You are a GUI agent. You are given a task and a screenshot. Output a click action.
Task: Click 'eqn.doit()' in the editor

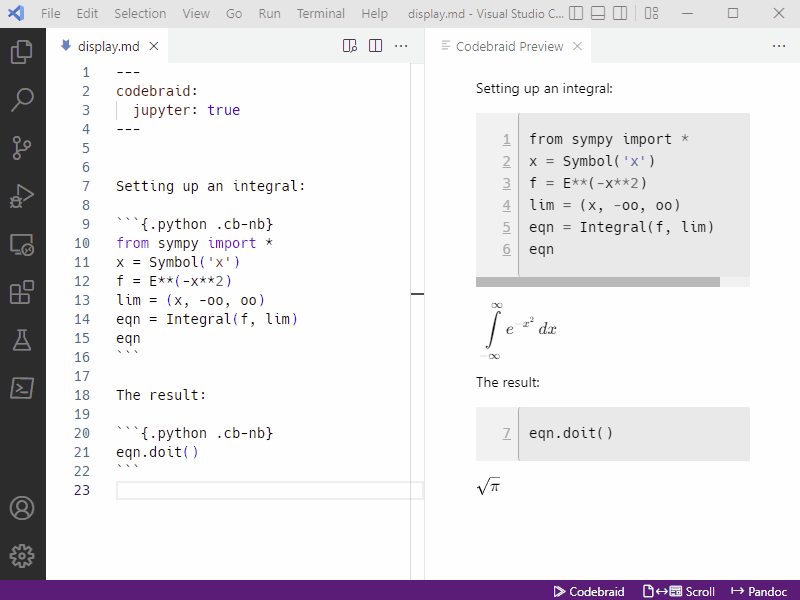coord(157,453)
